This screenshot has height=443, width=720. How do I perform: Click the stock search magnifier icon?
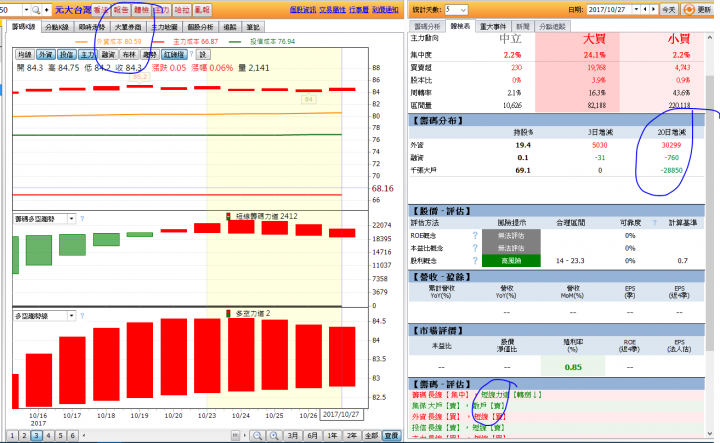coord(35,10)
